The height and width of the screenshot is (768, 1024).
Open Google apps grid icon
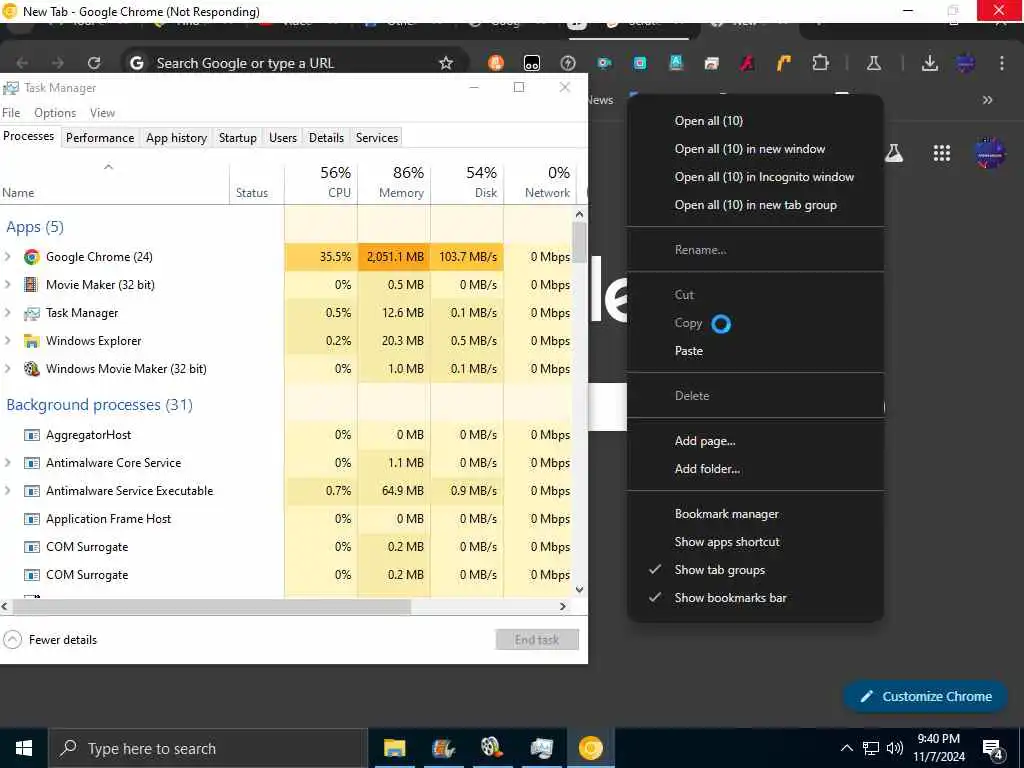(x=942, y=153)
